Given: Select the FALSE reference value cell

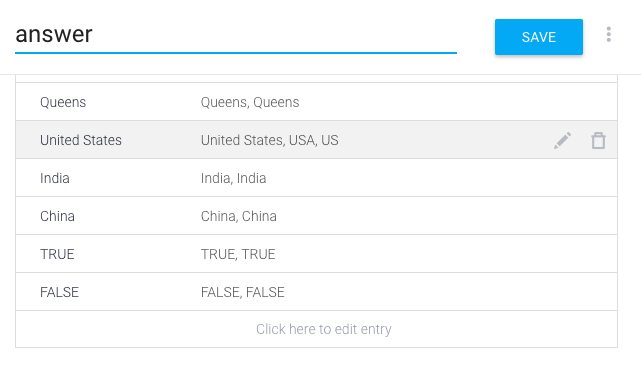Looking at the screenshot, I should tap(59, 292).
